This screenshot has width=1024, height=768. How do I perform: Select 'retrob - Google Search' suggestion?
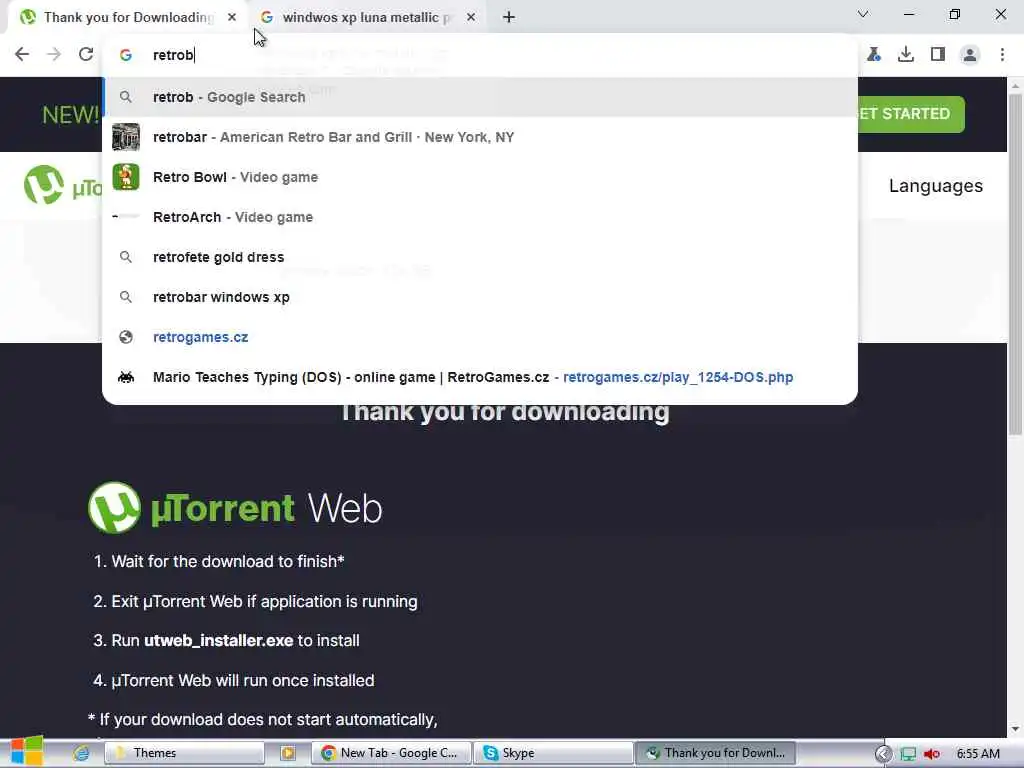[x=480, y=97]
